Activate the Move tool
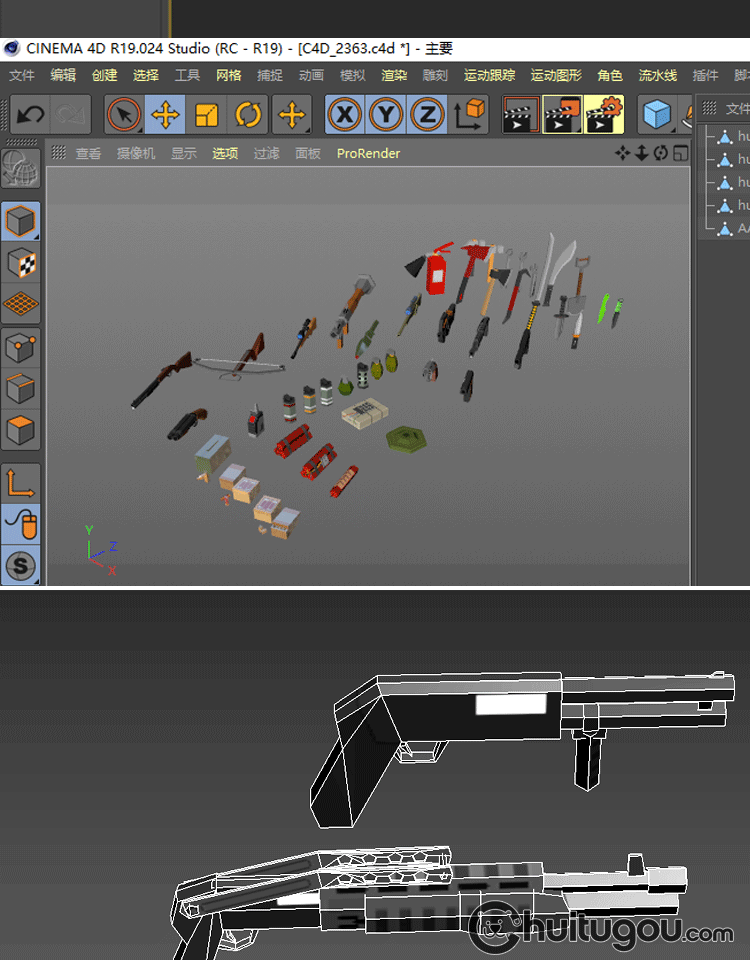750x960 pixels. tap(165, 114)
